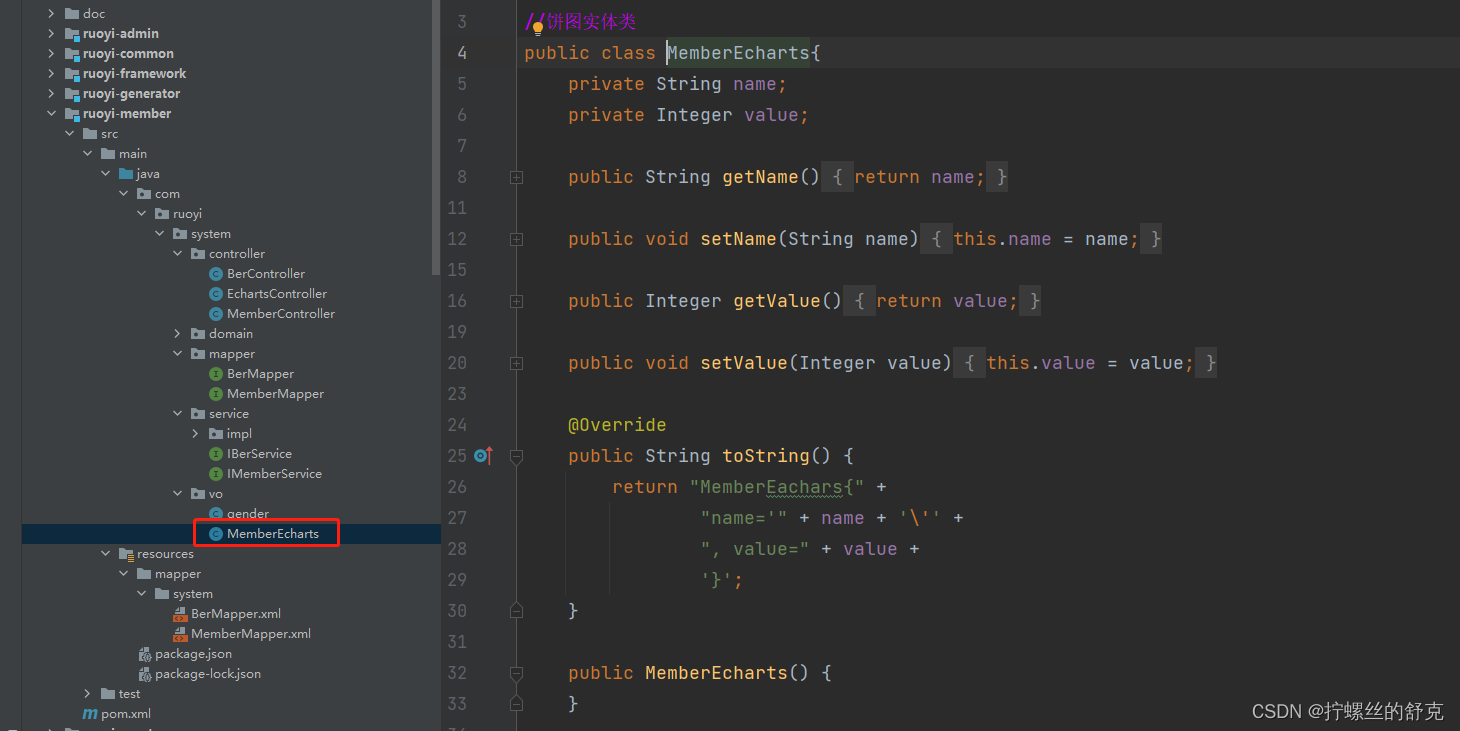The height and width of the screenshot is (731, 1460).
Task: Click line number 24 in gutter
Action: [x=457, y=425]
